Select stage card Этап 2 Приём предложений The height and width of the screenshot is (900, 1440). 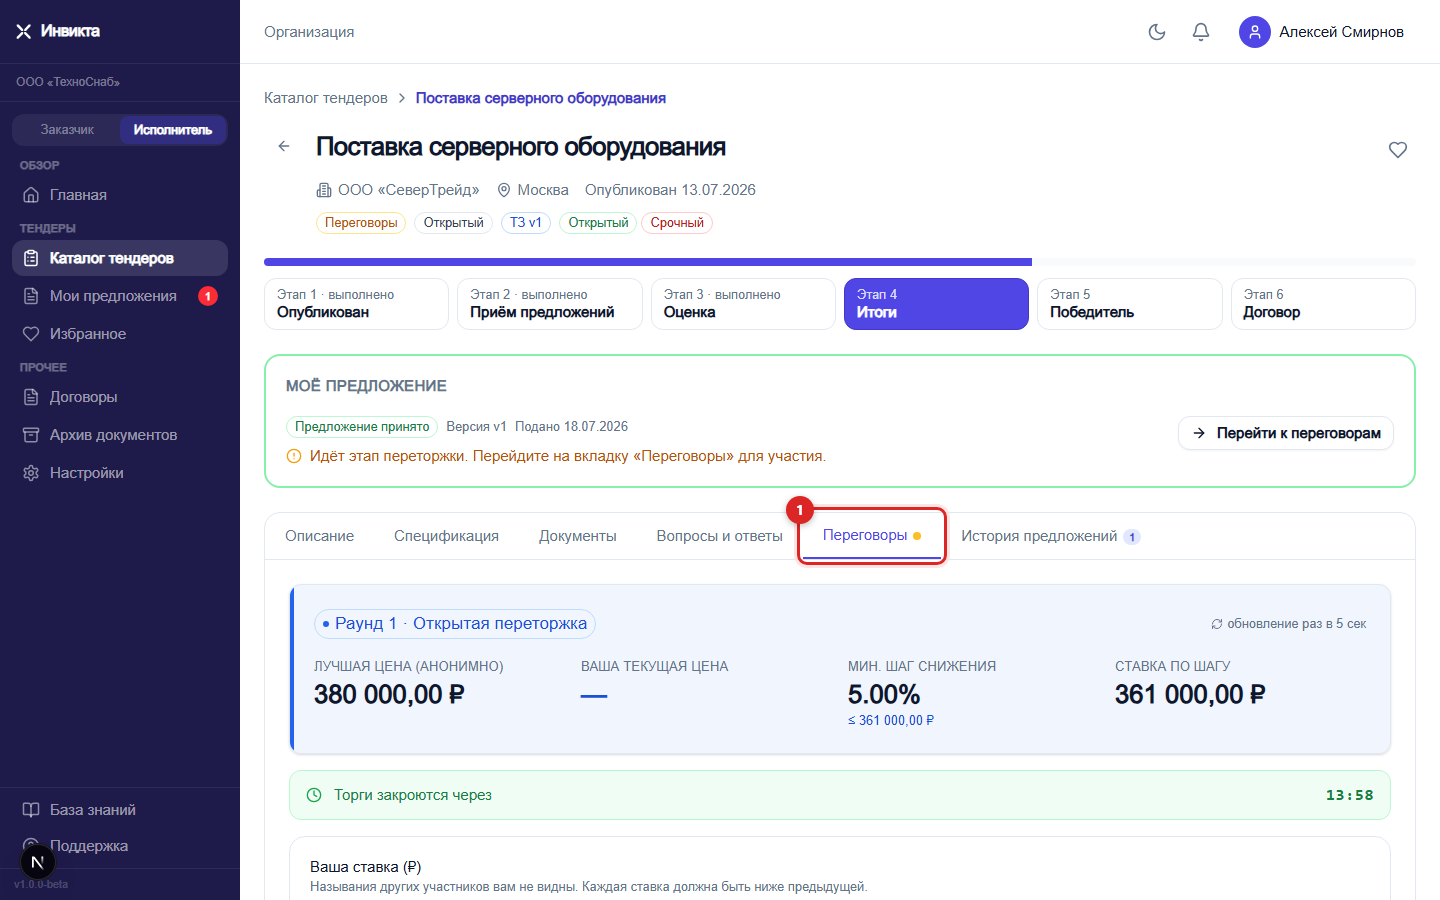click(550, 304)
